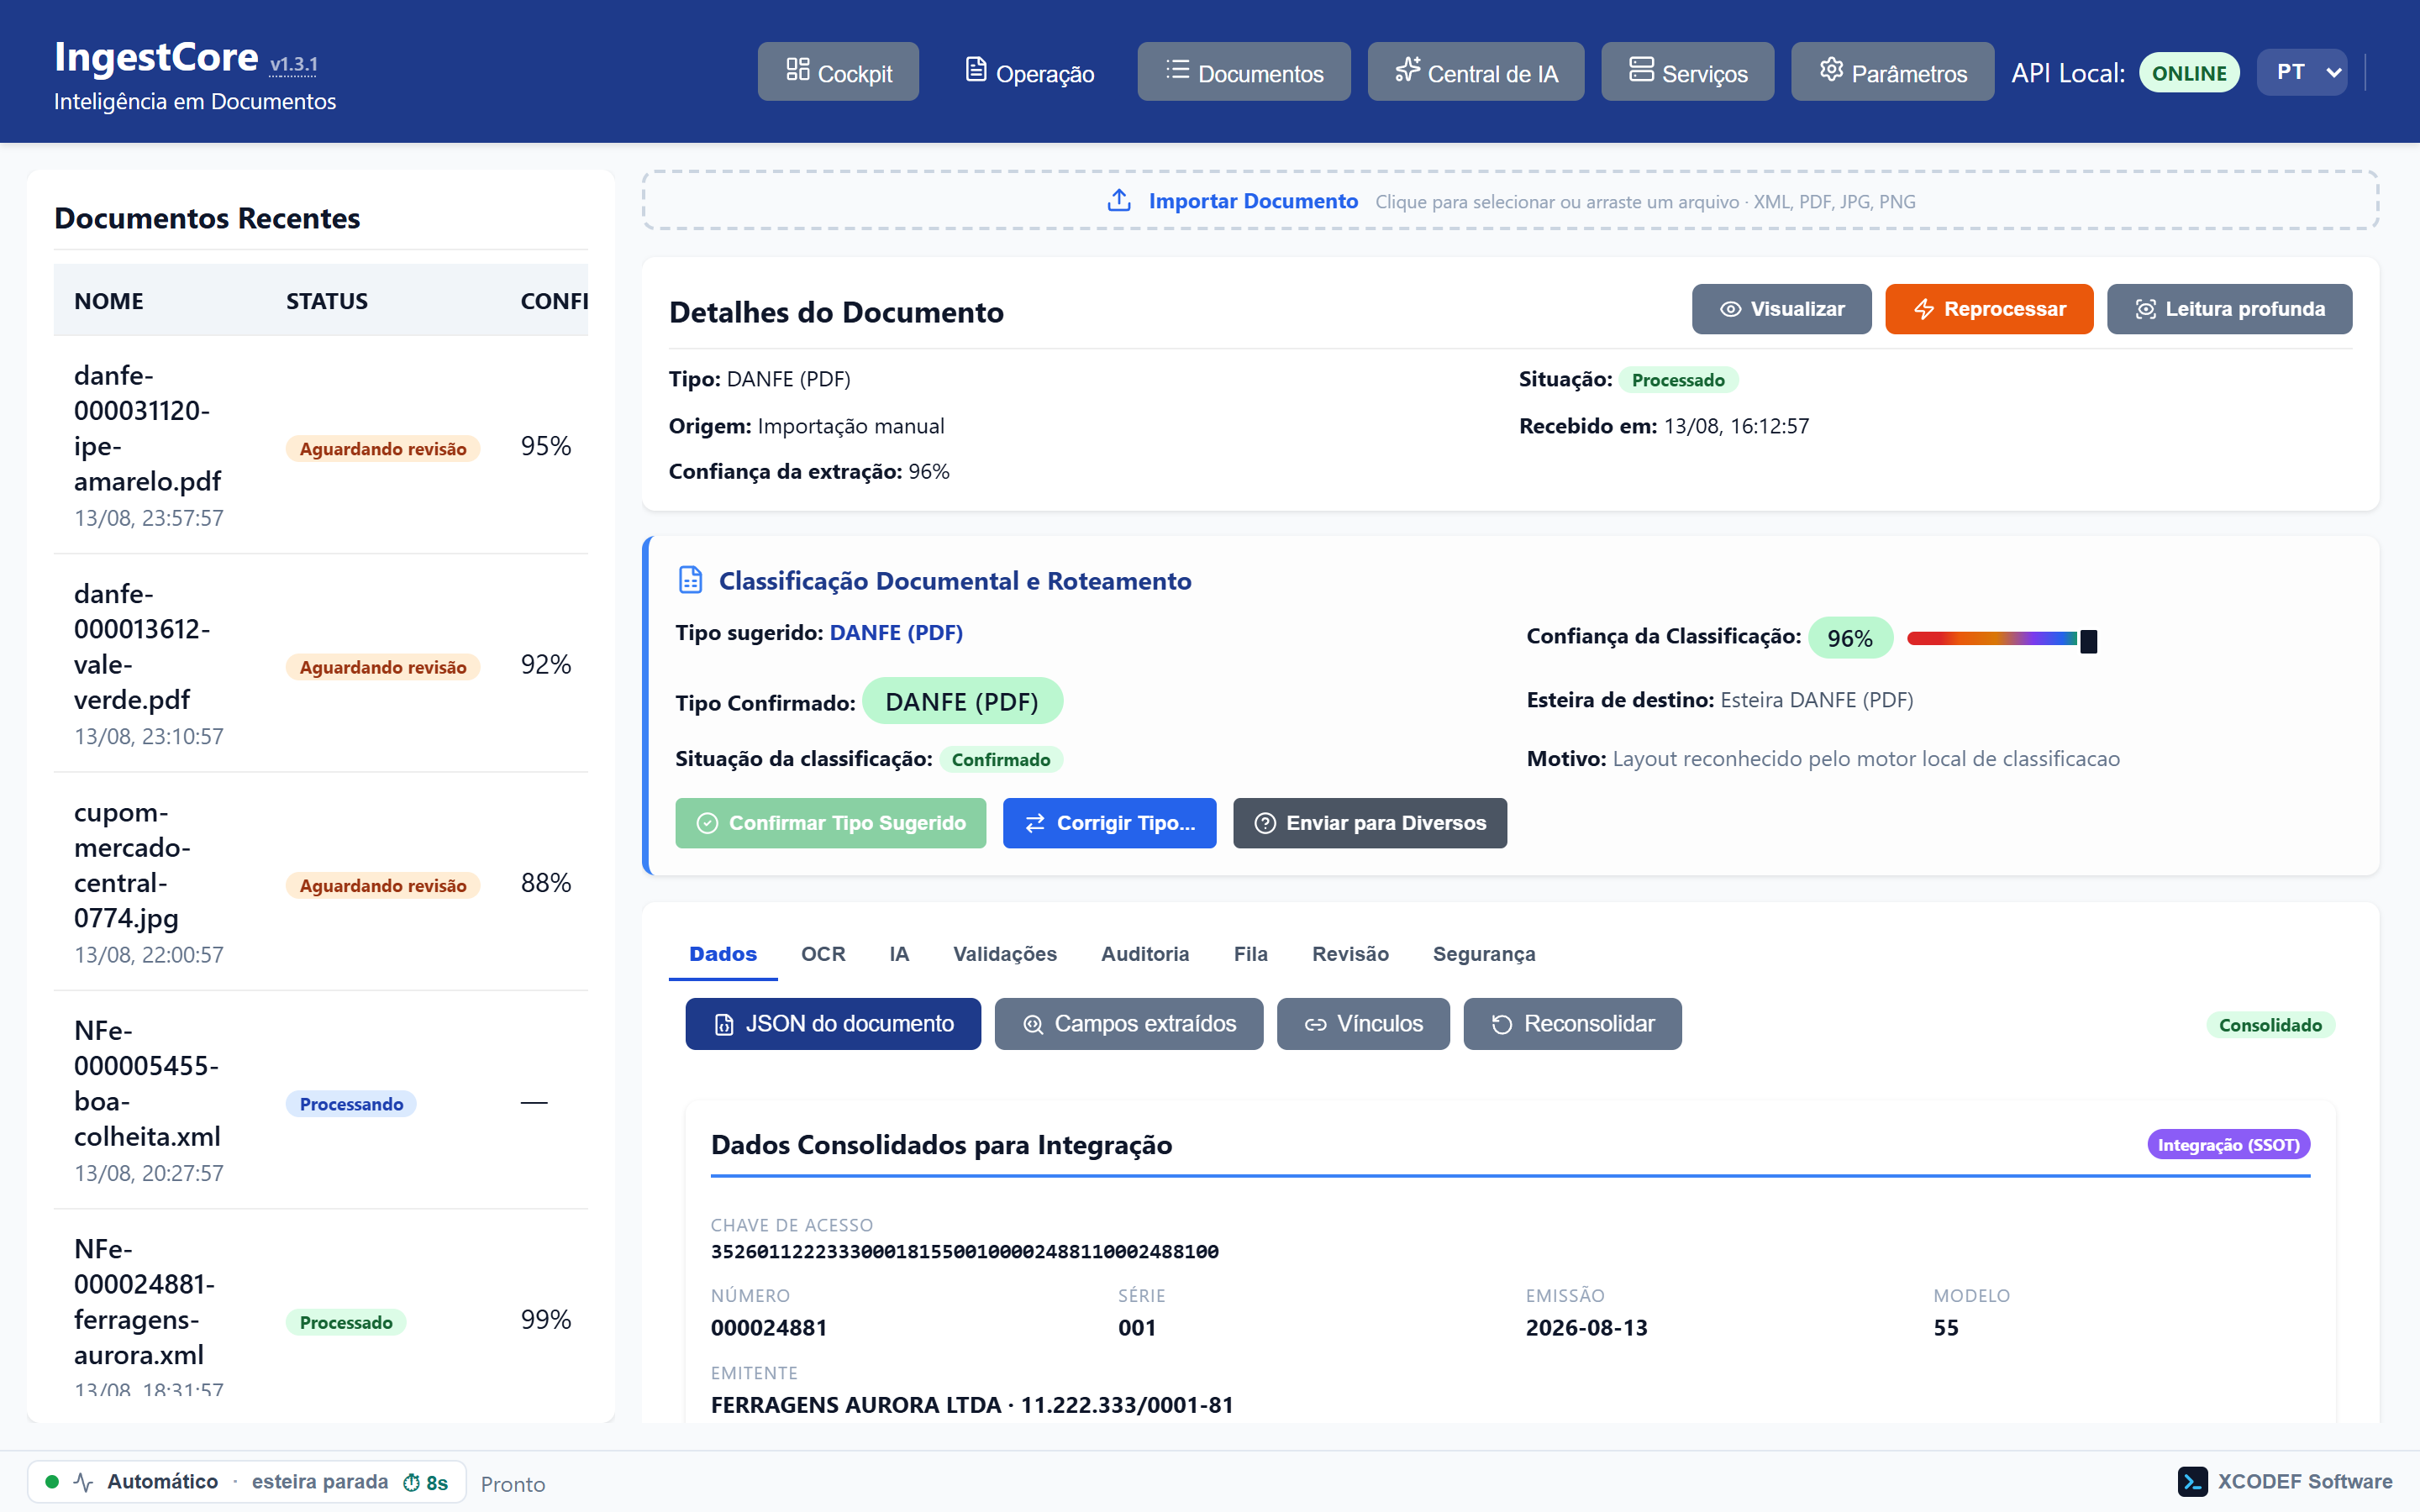Click the Visualizar button
The height and width of the screenshot is (1512, 2420).
point(1782,309)
